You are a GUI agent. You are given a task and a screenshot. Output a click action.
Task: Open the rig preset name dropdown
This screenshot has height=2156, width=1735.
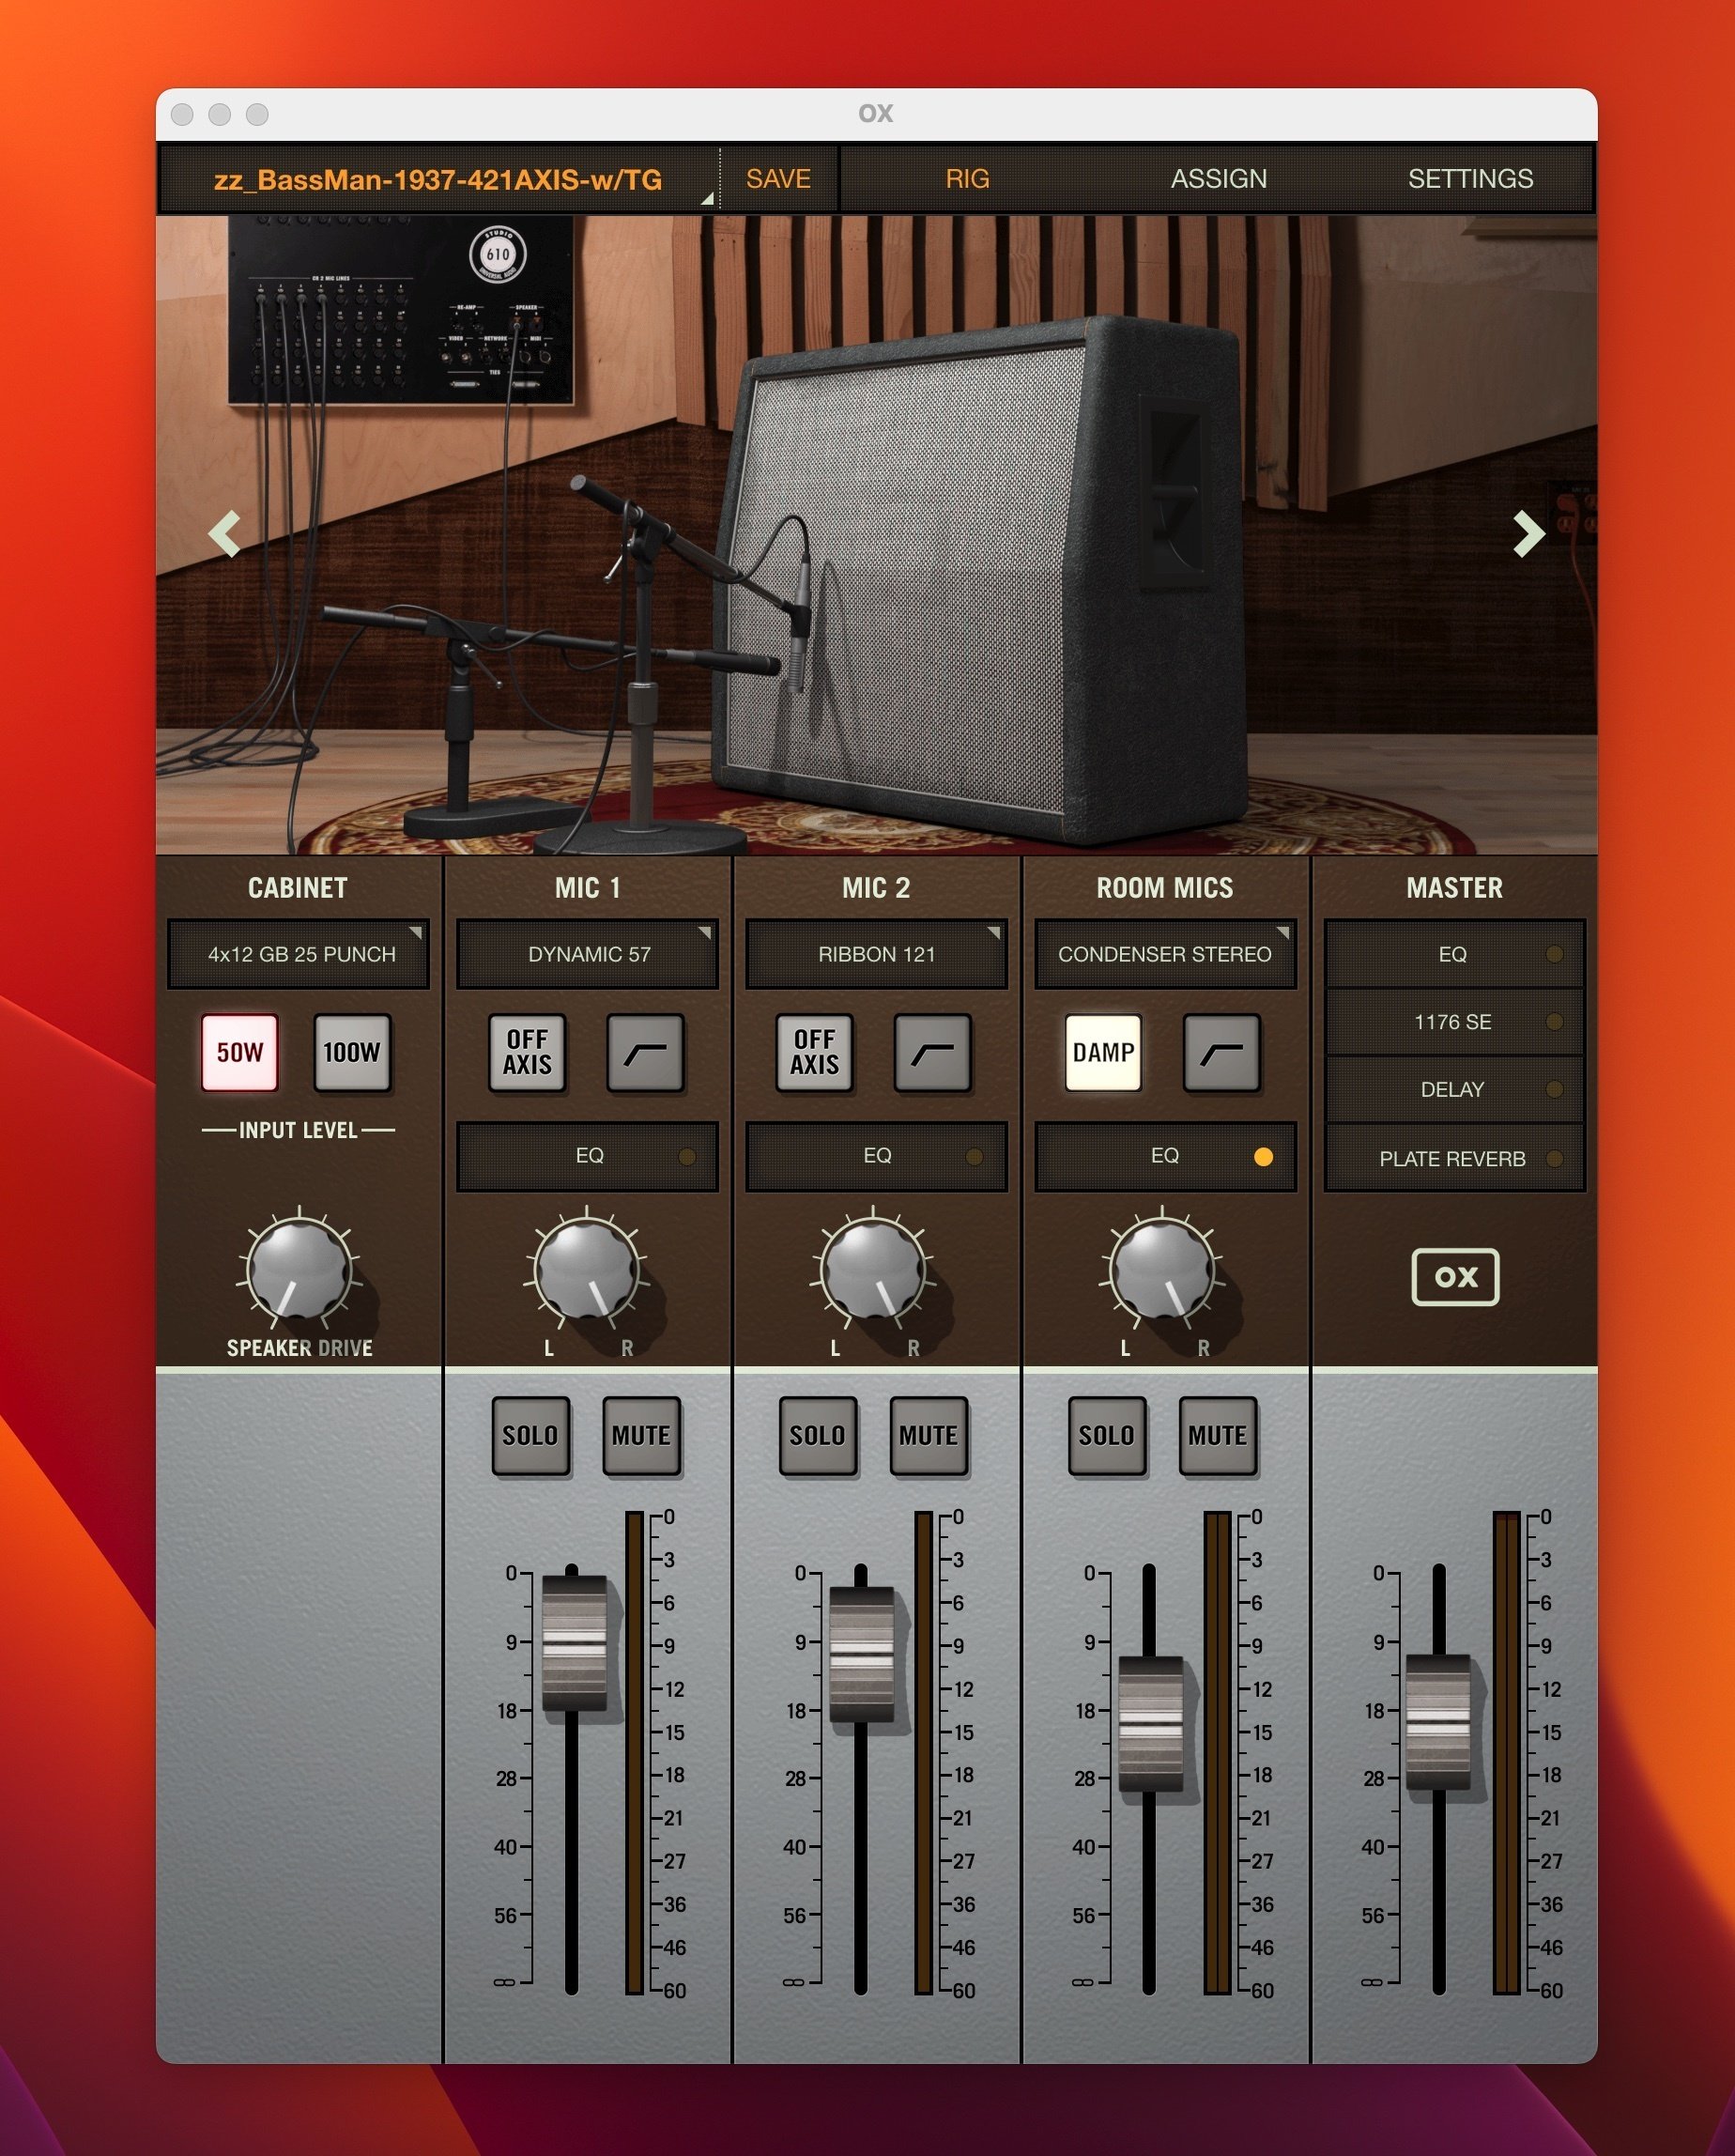[438, 179]
